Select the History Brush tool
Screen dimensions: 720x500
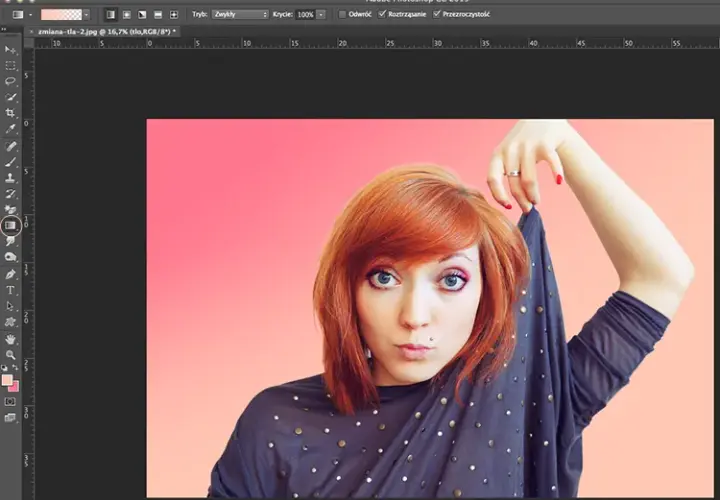point(10,194)
